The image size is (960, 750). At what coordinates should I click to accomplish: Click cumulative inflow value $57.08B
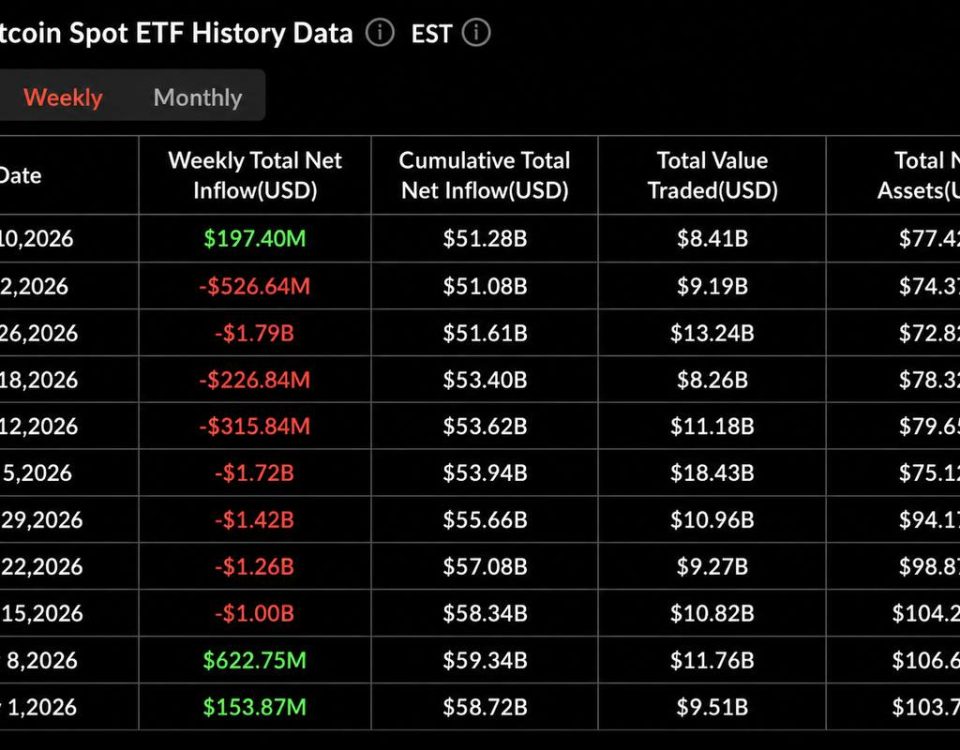[x=485, y=566]
